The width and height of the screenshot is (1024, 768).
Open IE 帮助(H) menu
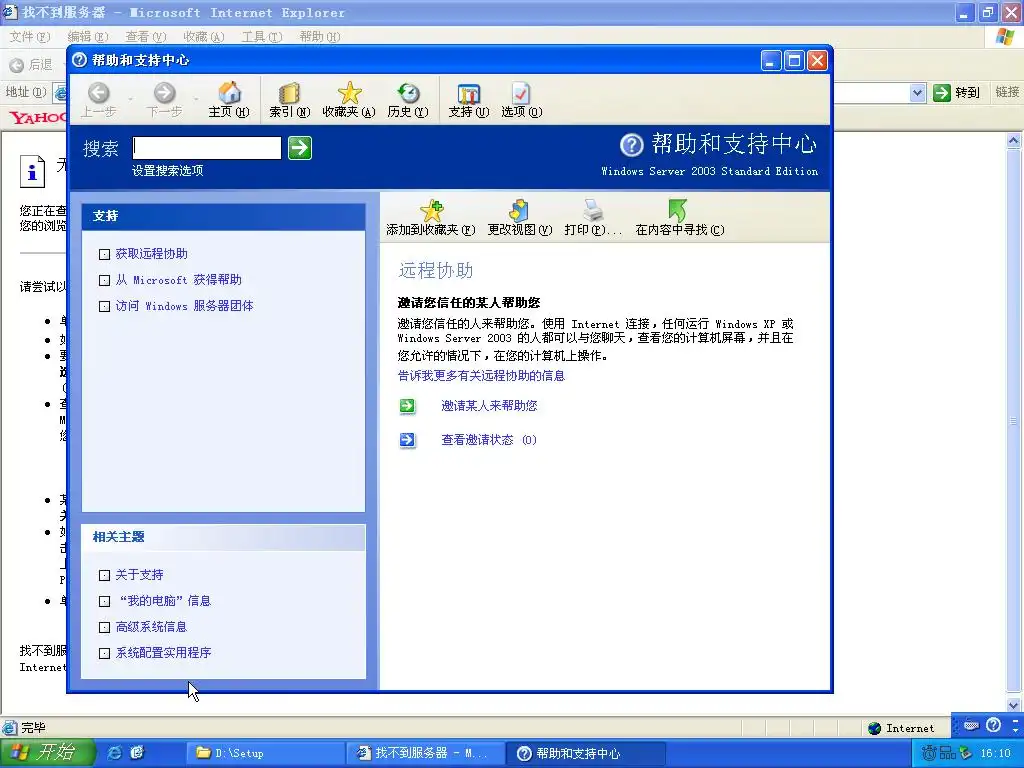319,37
